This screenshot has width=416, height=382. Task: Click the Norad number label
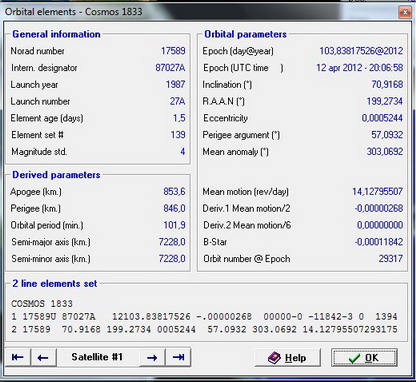pos(37,51)
